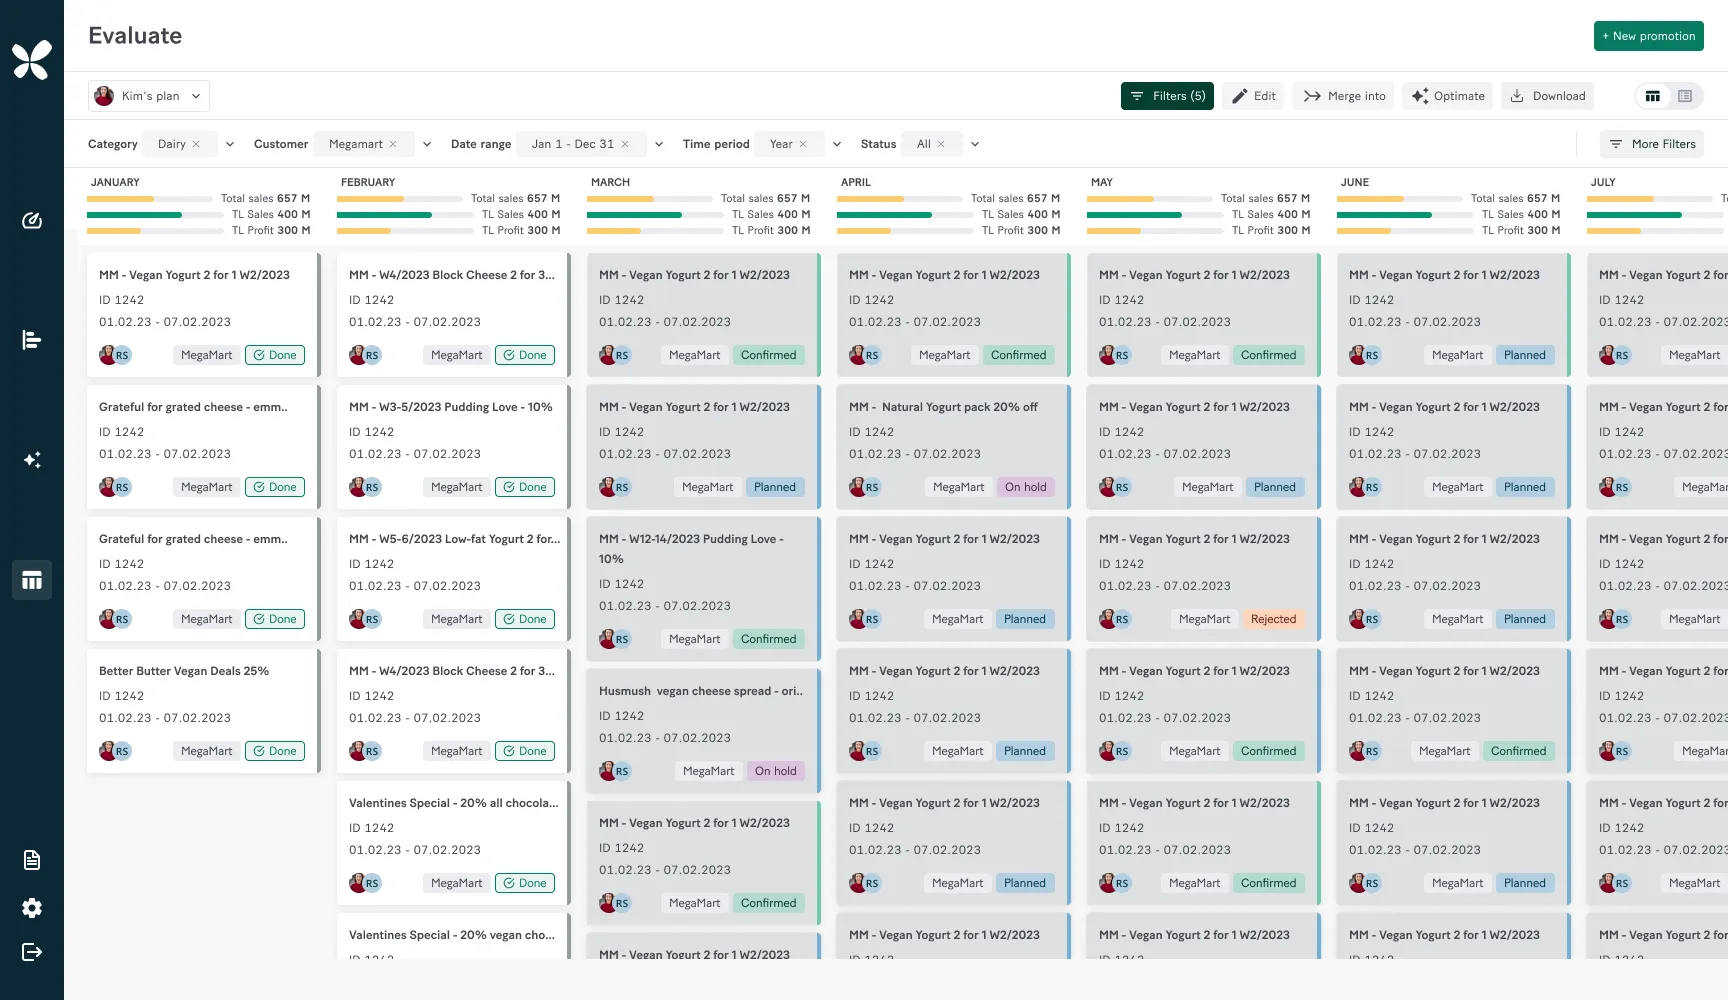
Task: Expand the Time period dropdown chevron
Action: pyautogui.click(x=837, y=144)
